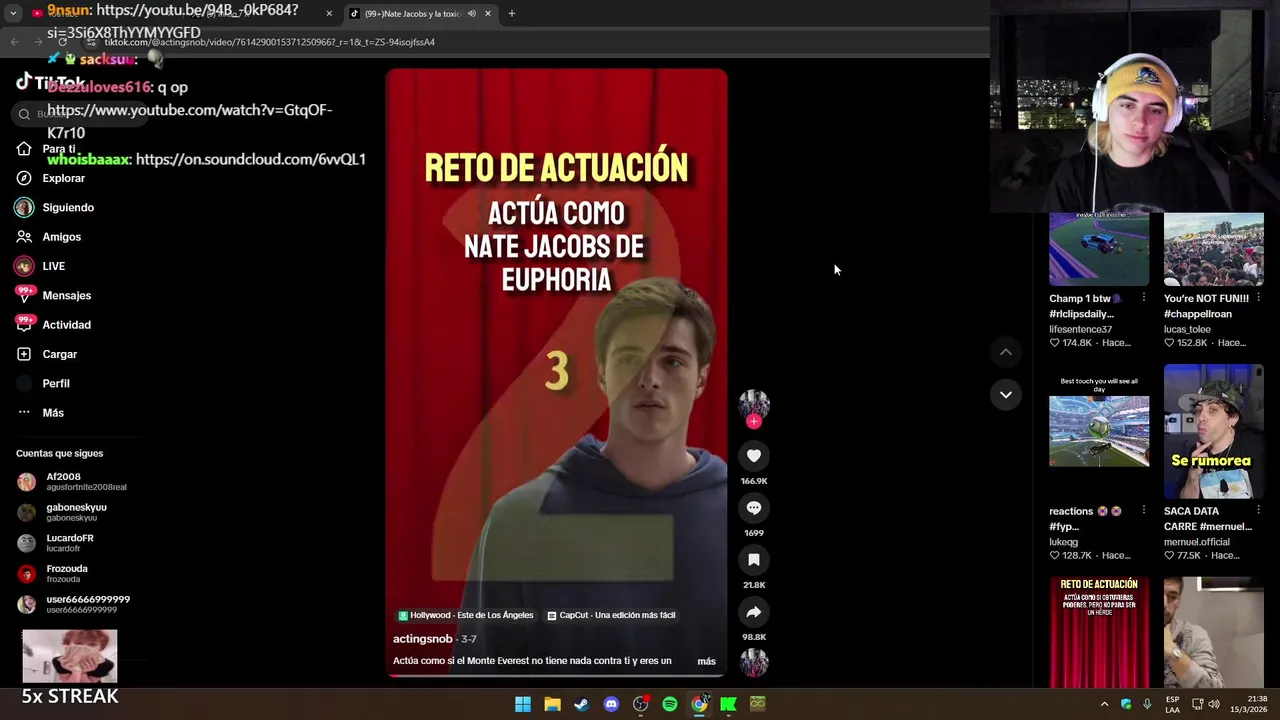Viewport: 1280px width, 720px height.
Task: Open followed account Af2008
Action: pos(72,481)
